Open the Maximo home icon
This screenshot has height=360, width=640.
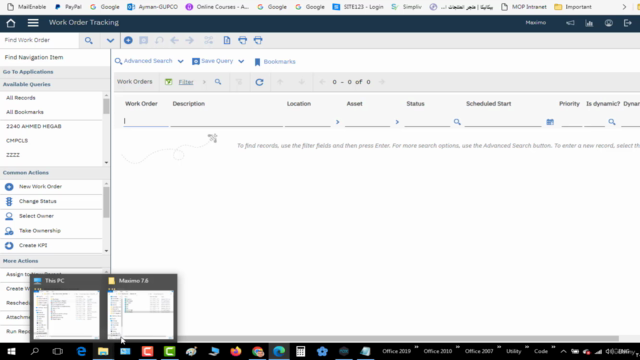[11, 23]
